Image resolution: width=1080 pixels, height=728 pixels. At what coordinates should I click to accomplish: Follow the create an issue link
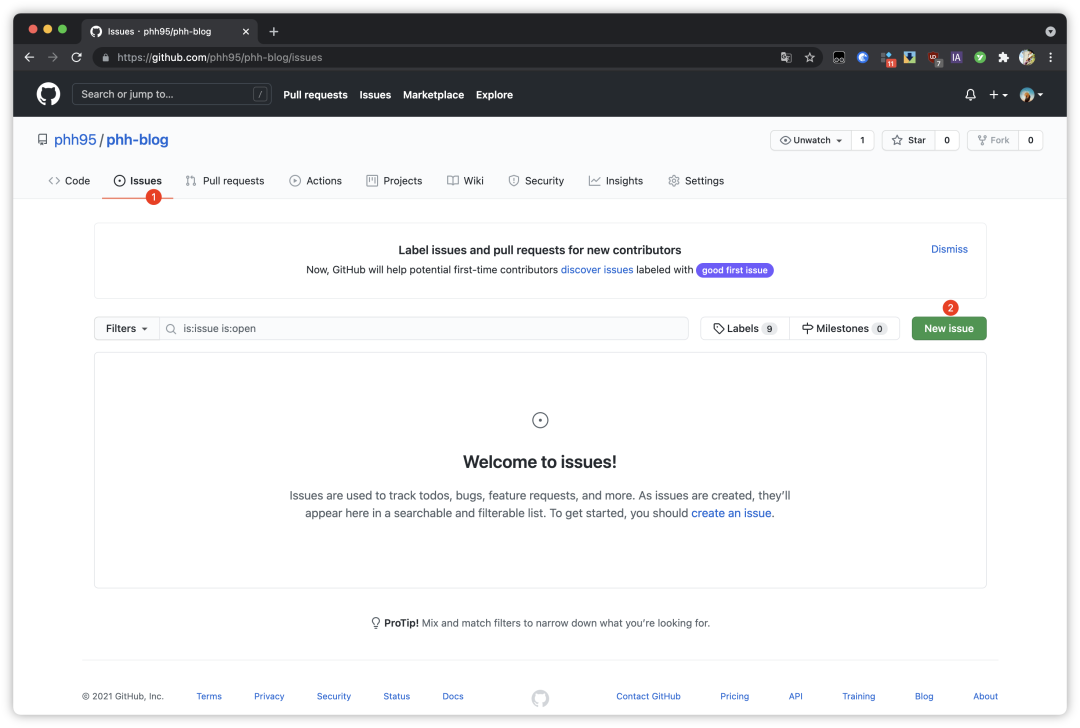(x=730, y=512)
